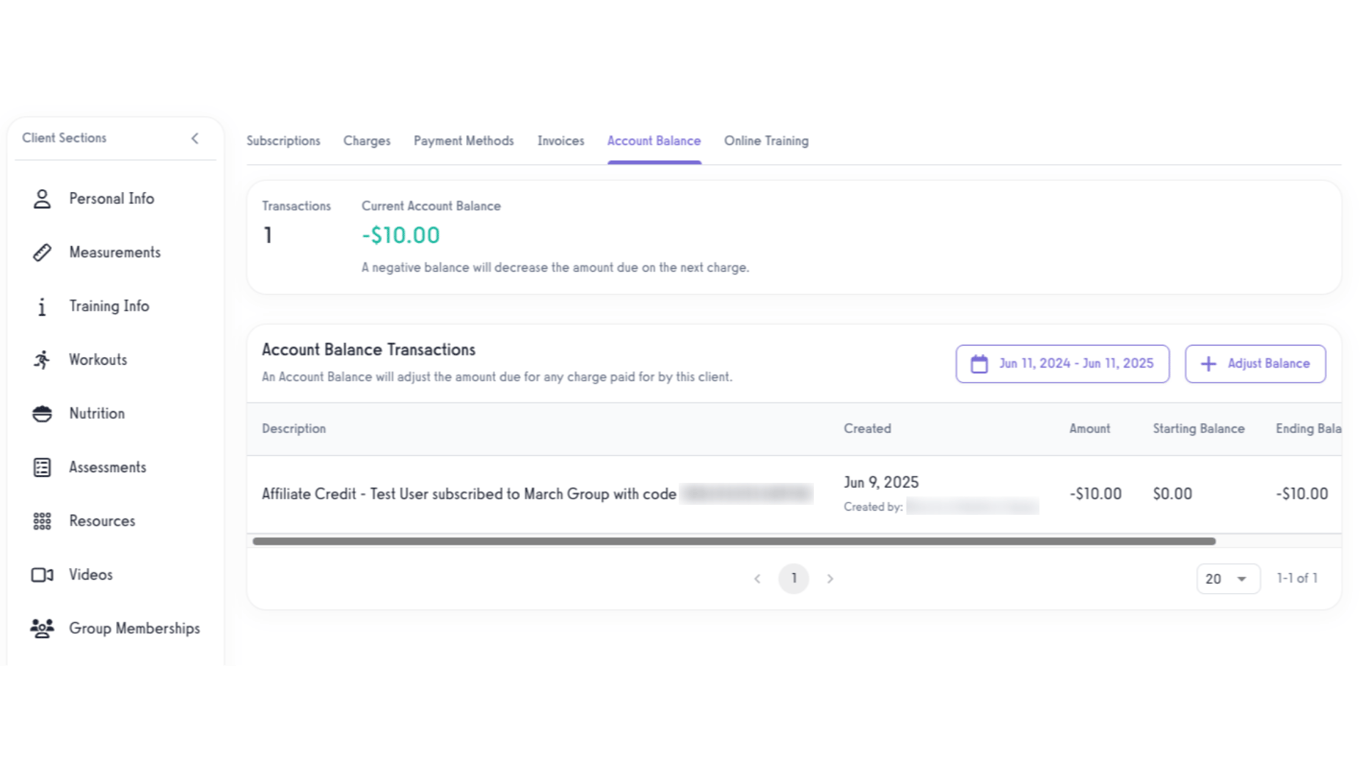Click page 1 in the pagination

point(793,578)
